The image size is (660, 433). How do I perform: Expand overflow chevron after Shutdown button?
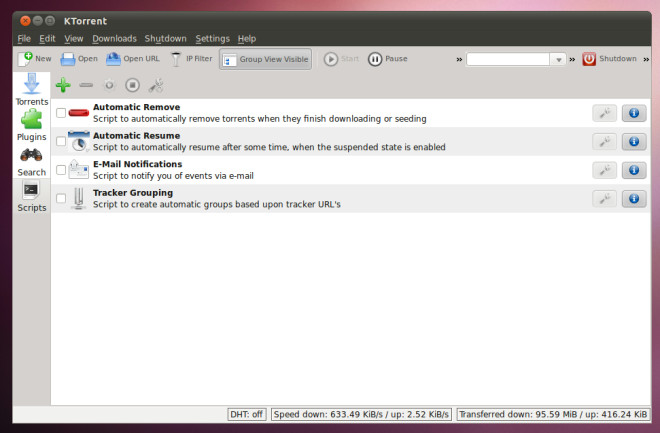click(646, 60)
